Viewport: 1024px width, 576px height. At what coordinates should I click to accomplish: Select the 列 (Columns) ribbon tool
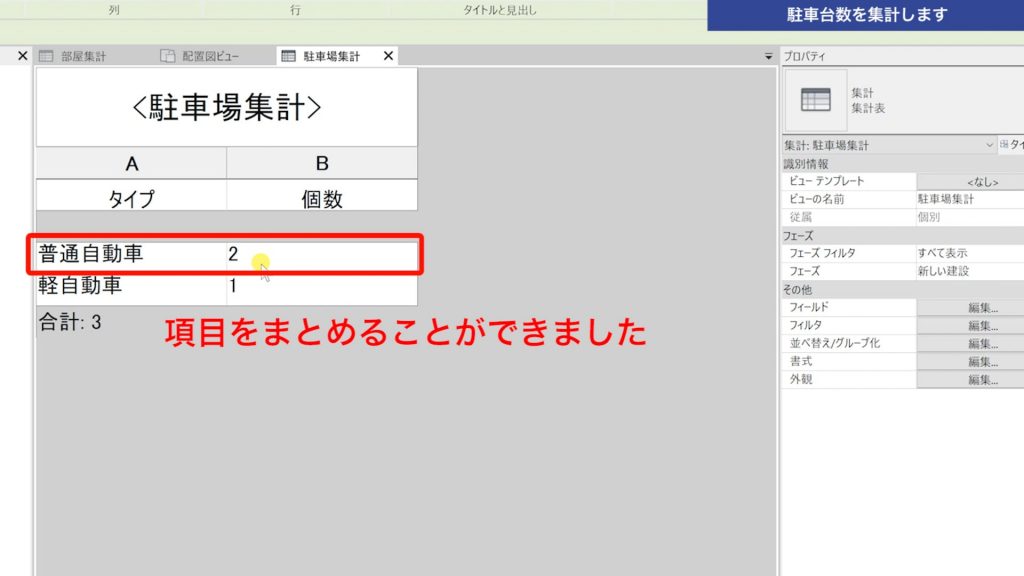point(113,10)
